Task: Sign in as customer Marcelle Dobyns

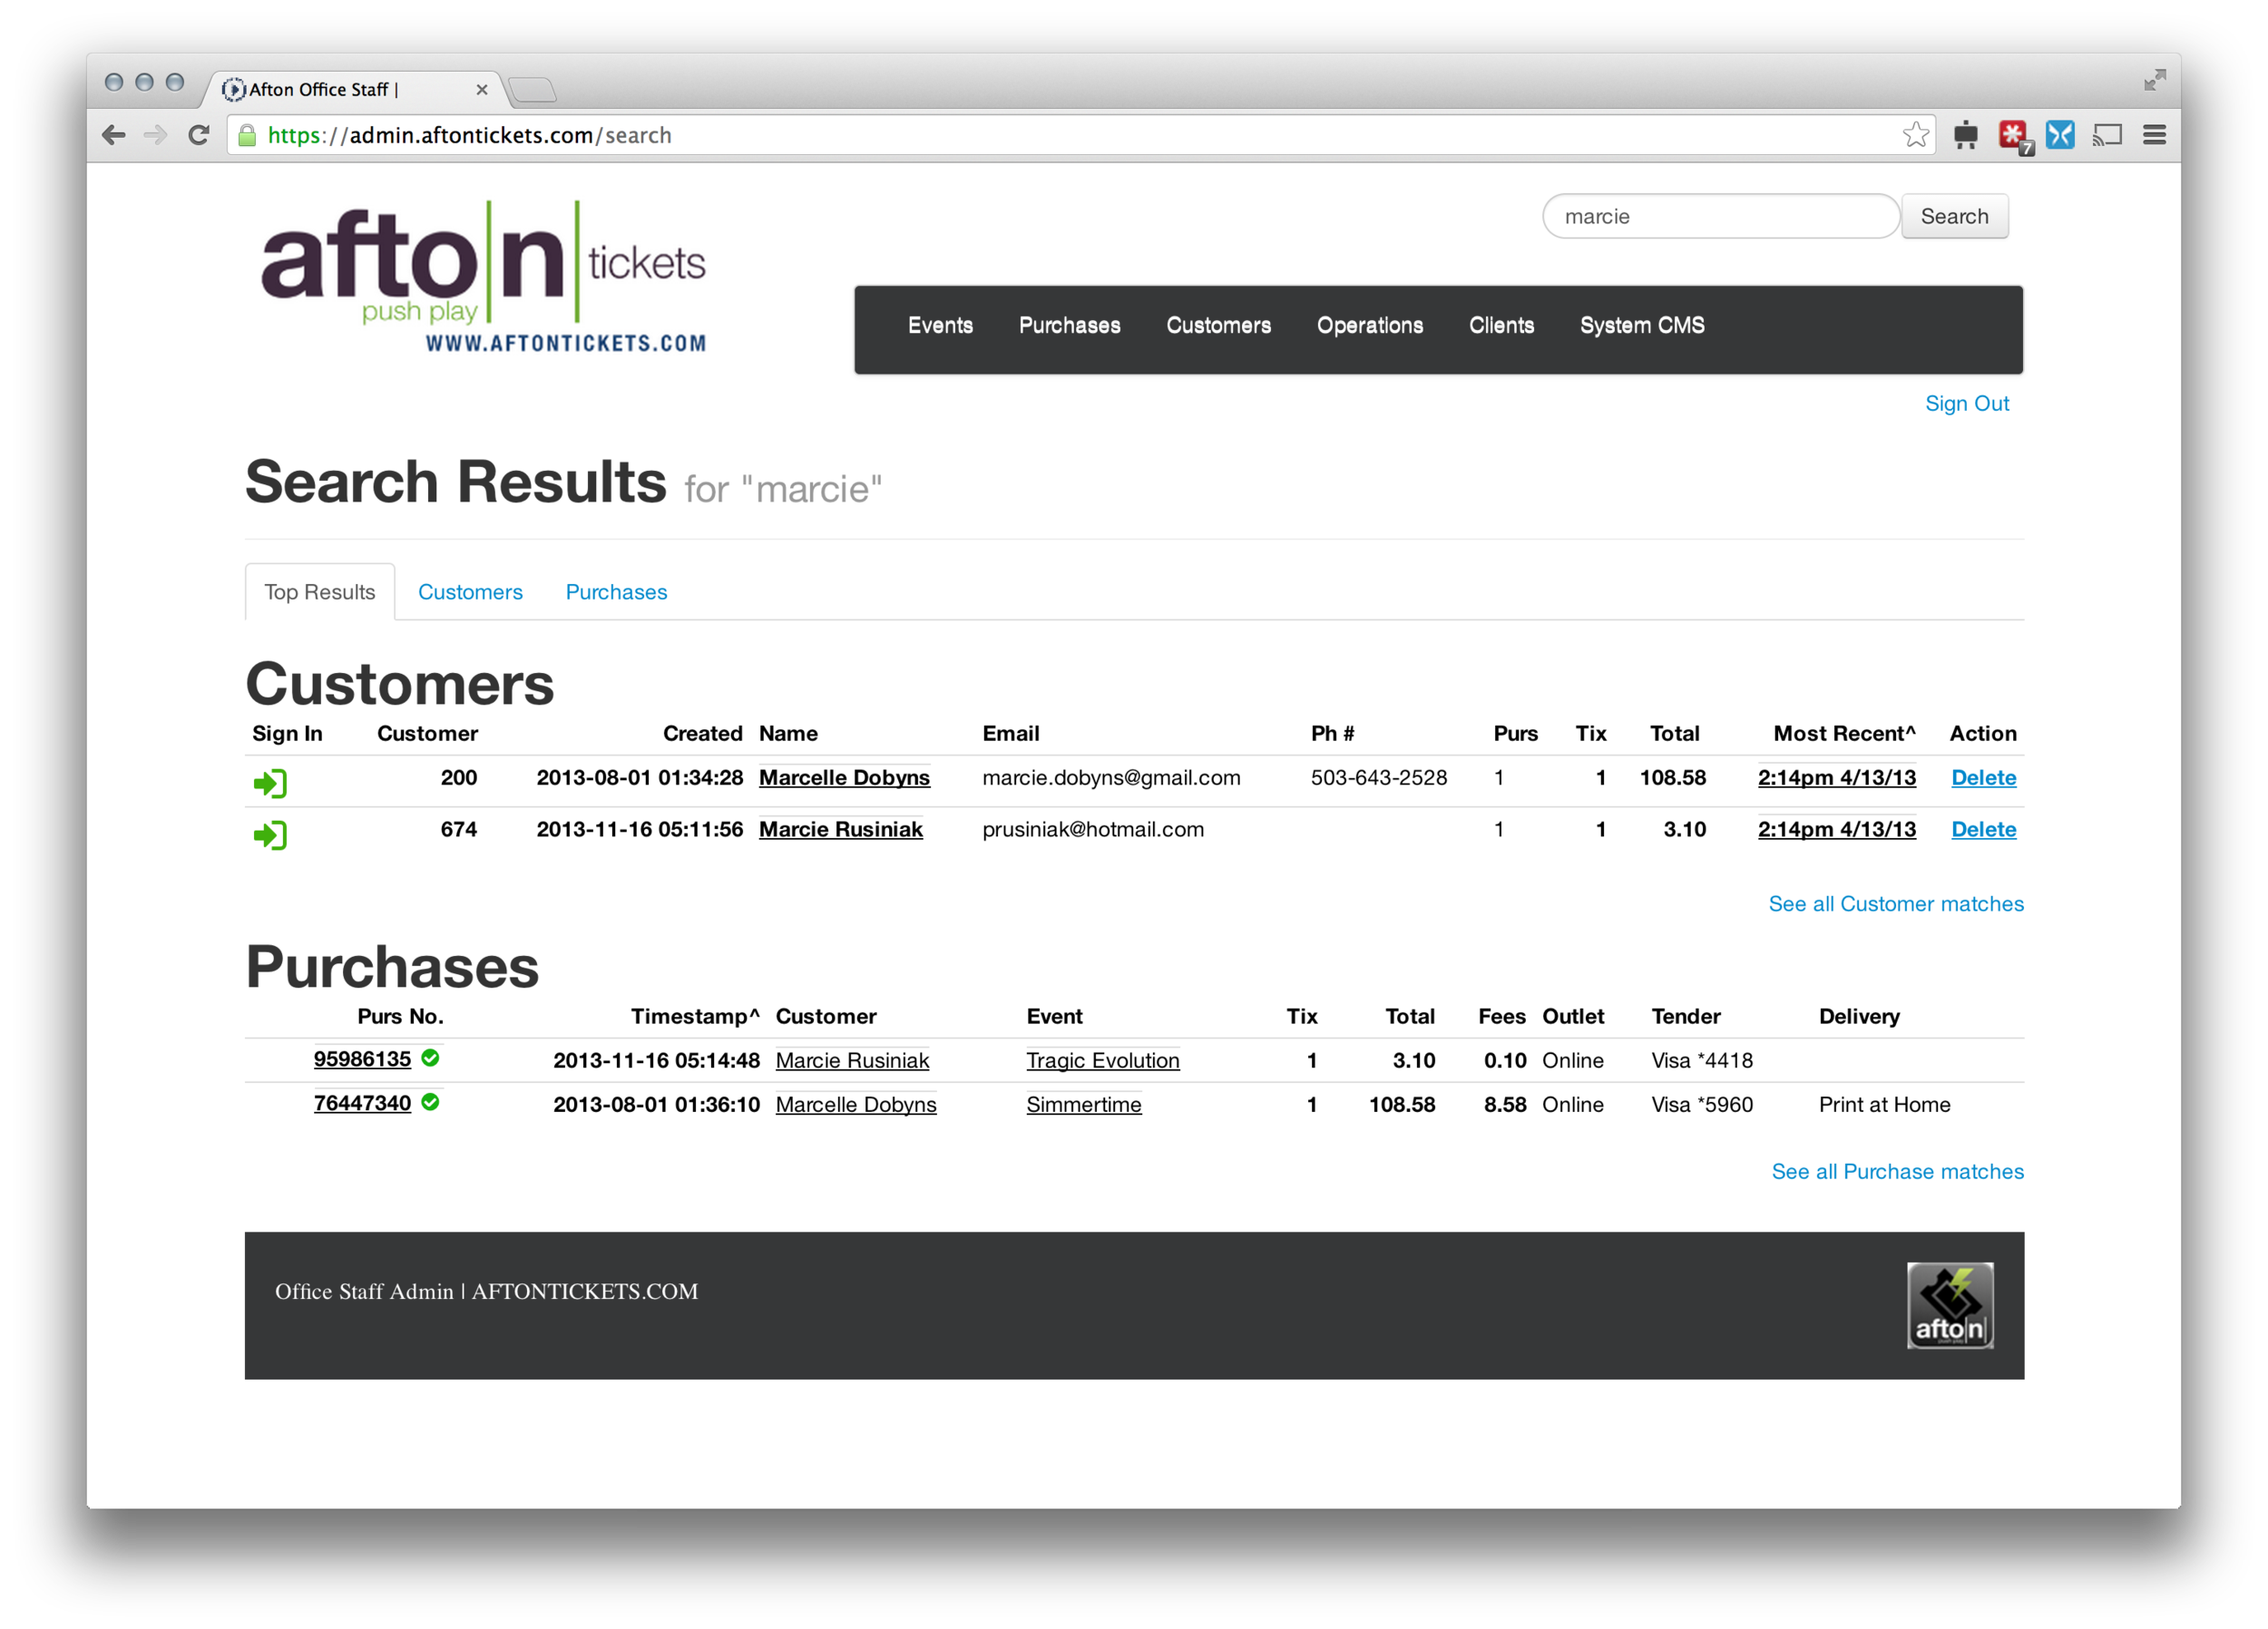Action: 270,783
